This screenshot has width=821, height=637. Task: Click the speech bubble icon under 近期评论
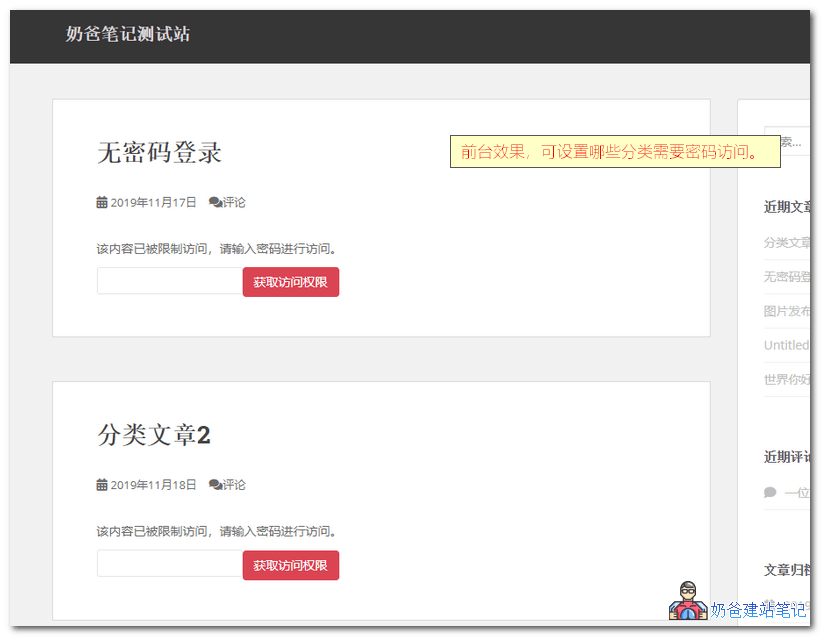click(769, 492)
